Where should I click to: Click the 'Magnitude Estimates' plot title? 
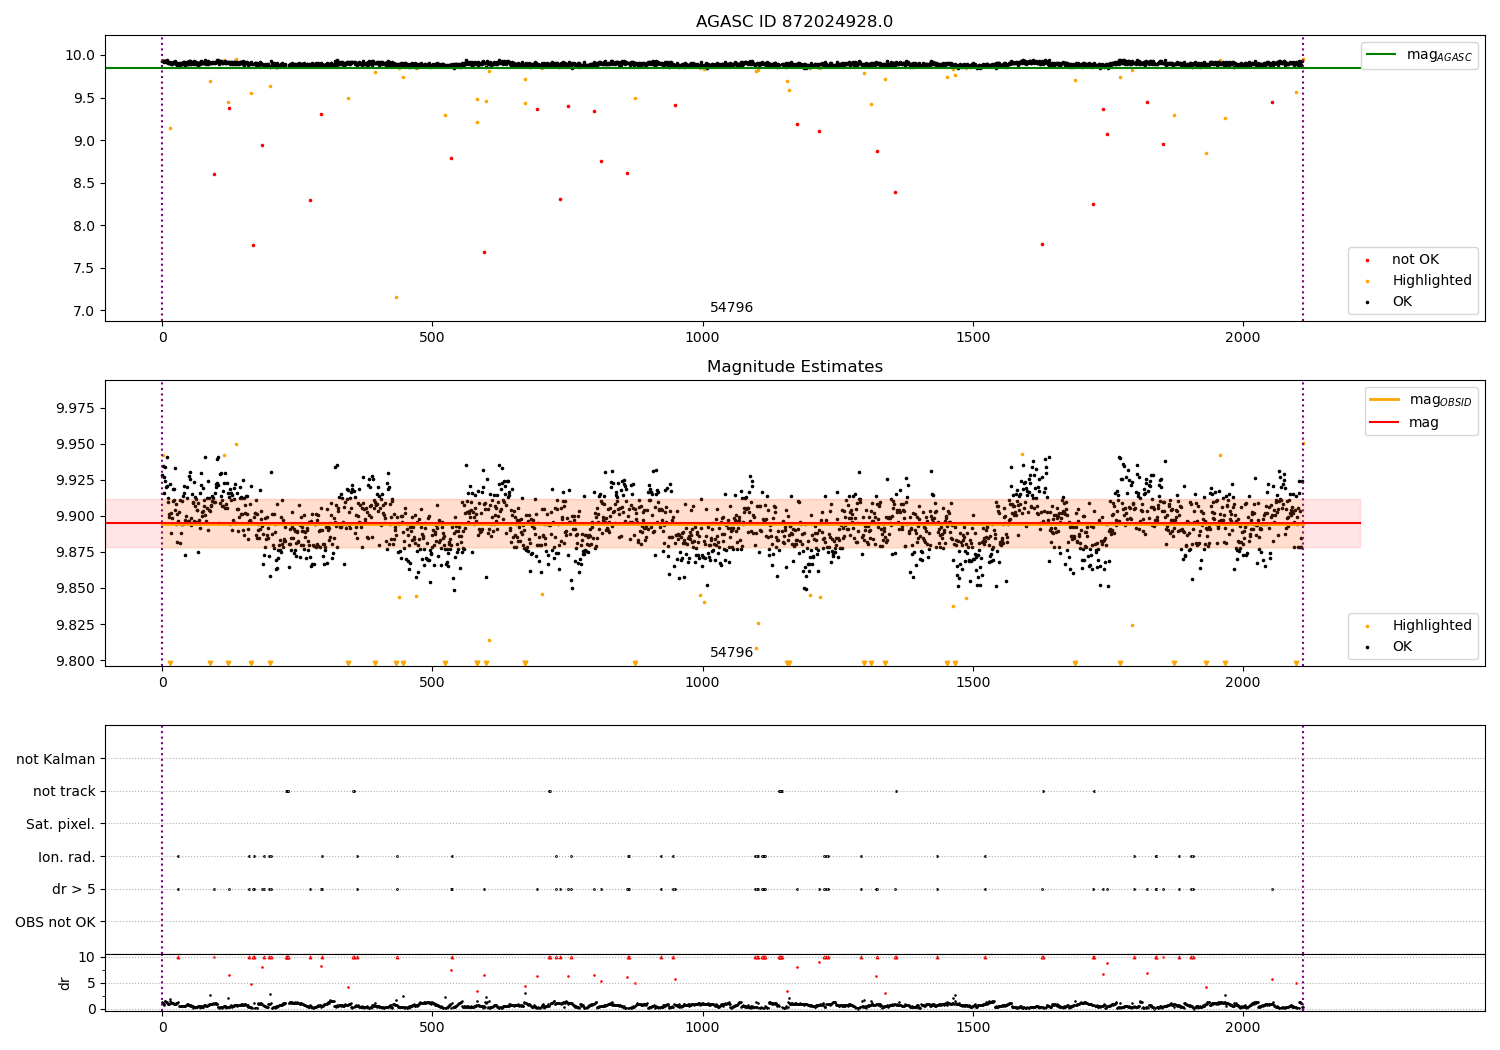click(x=795, y=367)
